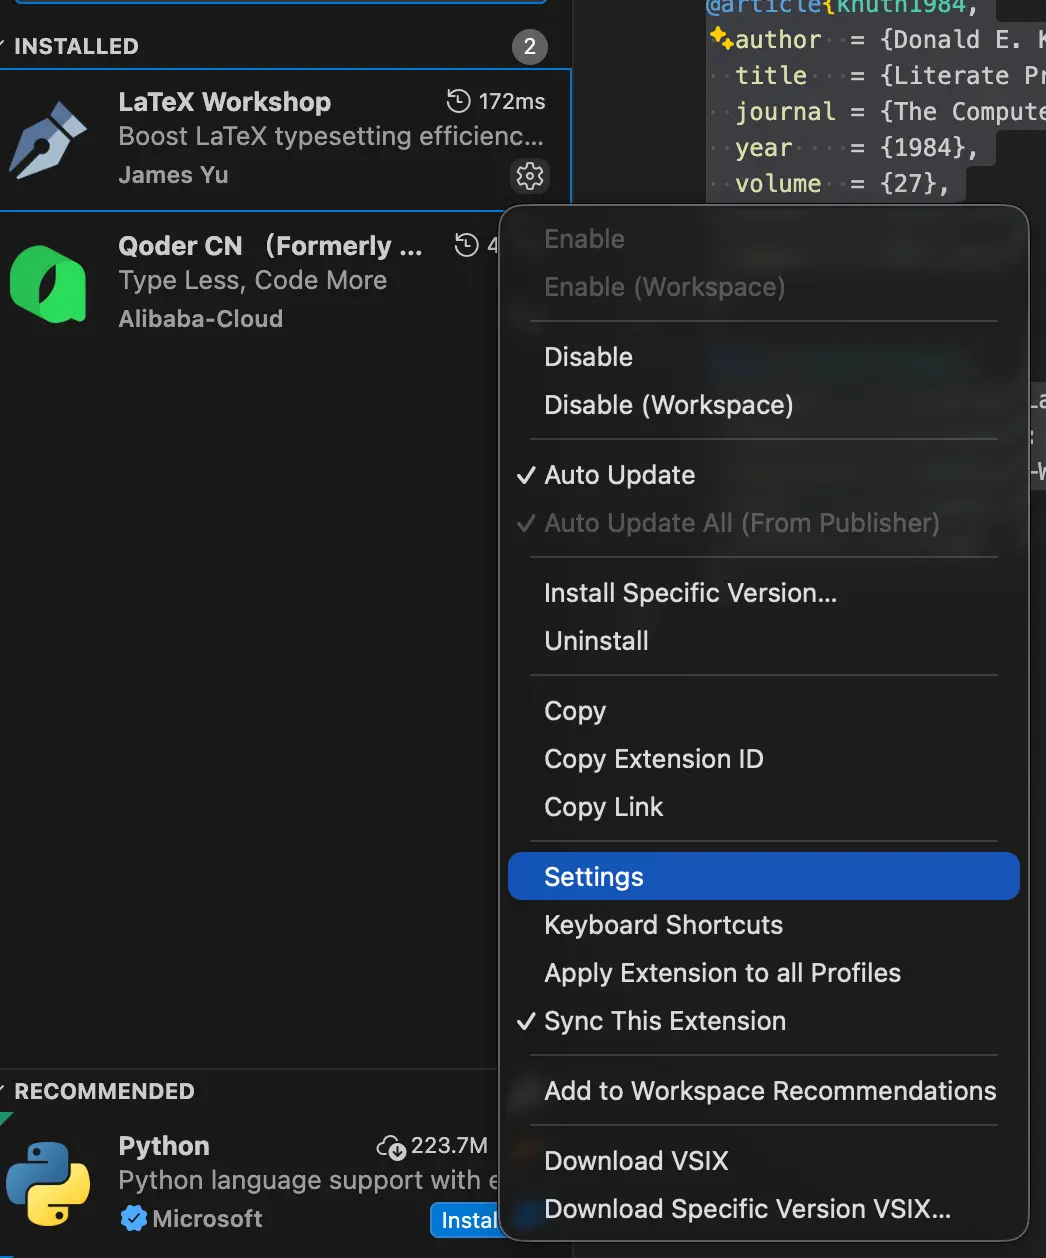Click the LaTeX Workshop pen nib icon
This screenshot has width=1046, height=1258.
[48, 140]
